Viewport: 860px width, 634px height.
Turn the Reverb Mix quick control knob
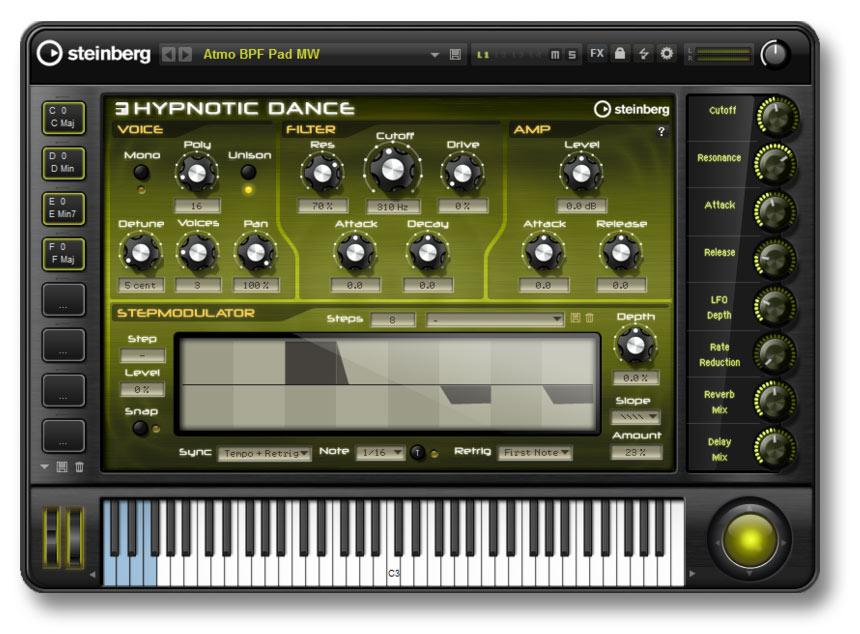776,401
